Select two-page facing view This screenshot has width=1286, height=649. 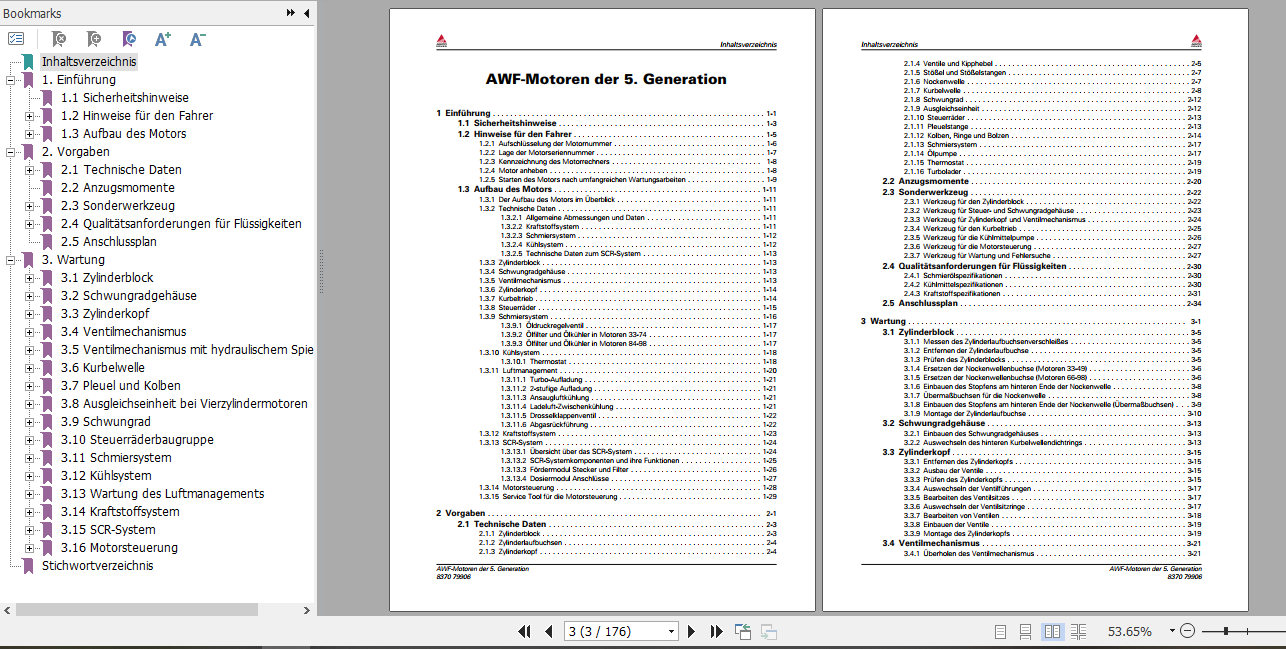click(1052, 631)
